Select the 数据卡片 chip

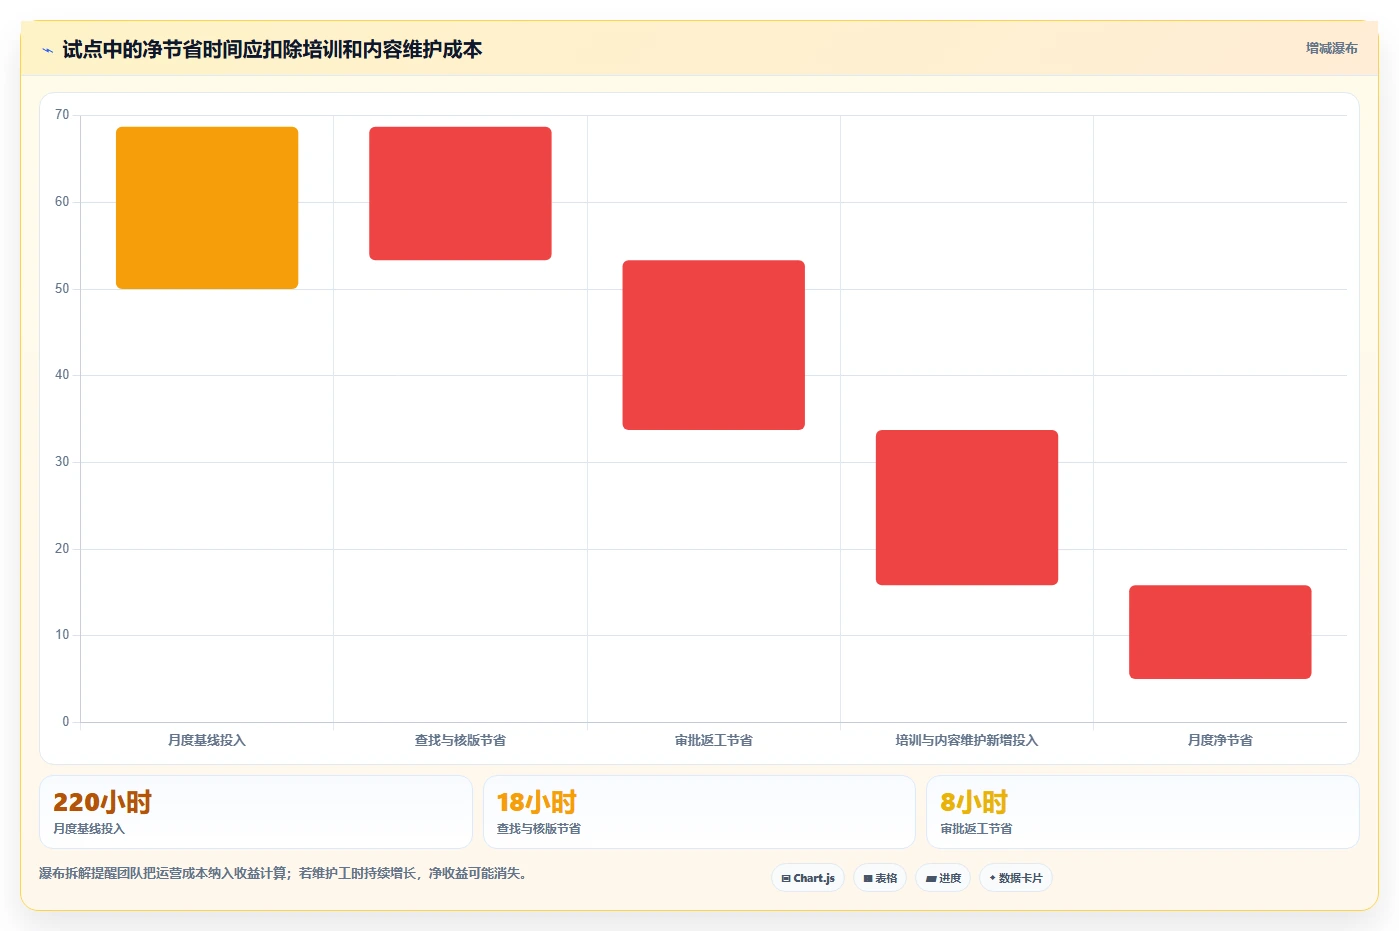click(x=1016, y=878)
